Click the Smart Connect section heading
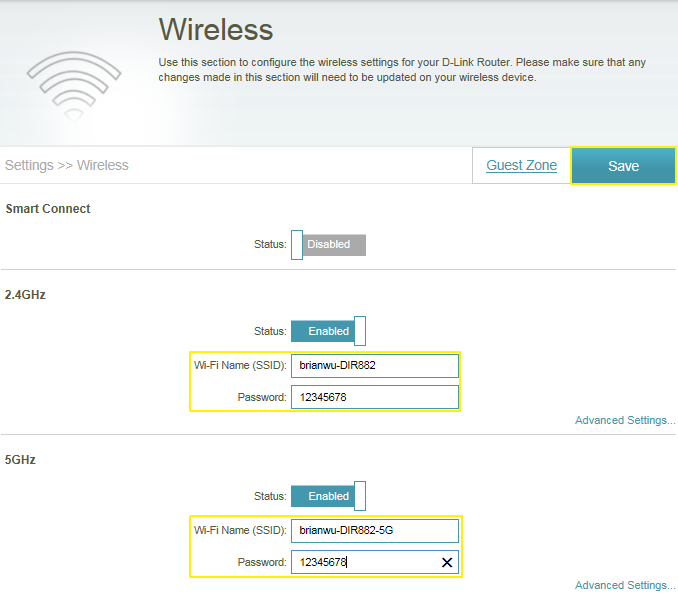Image resolution: width=678 pixels, height=594 pixels. tap(48, 209)
